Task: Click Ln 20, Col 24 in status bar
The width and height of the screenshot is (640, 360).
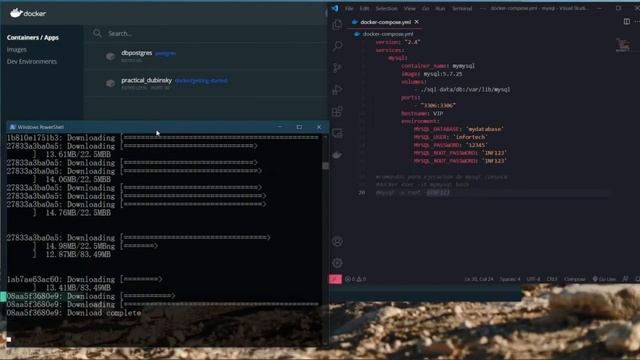Action: pos(479,279)
